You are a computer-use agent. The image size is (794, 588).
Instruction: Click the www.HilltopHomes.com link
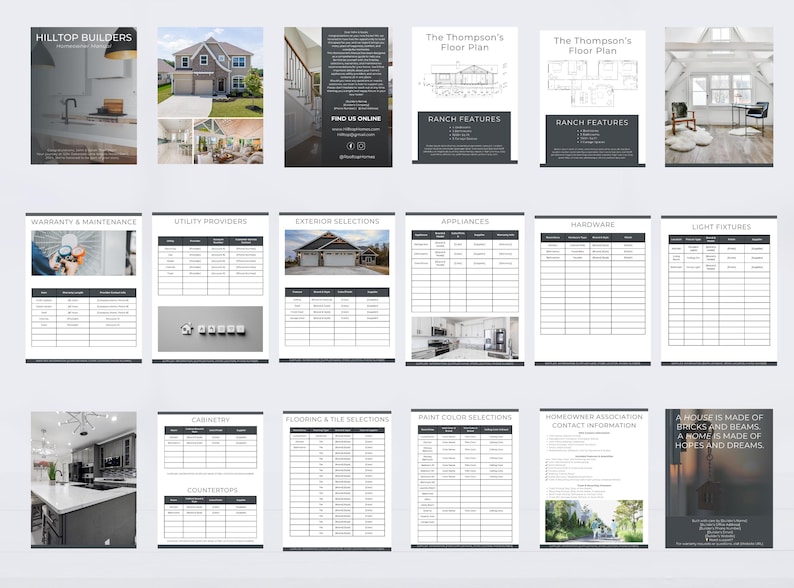[356, 129]
